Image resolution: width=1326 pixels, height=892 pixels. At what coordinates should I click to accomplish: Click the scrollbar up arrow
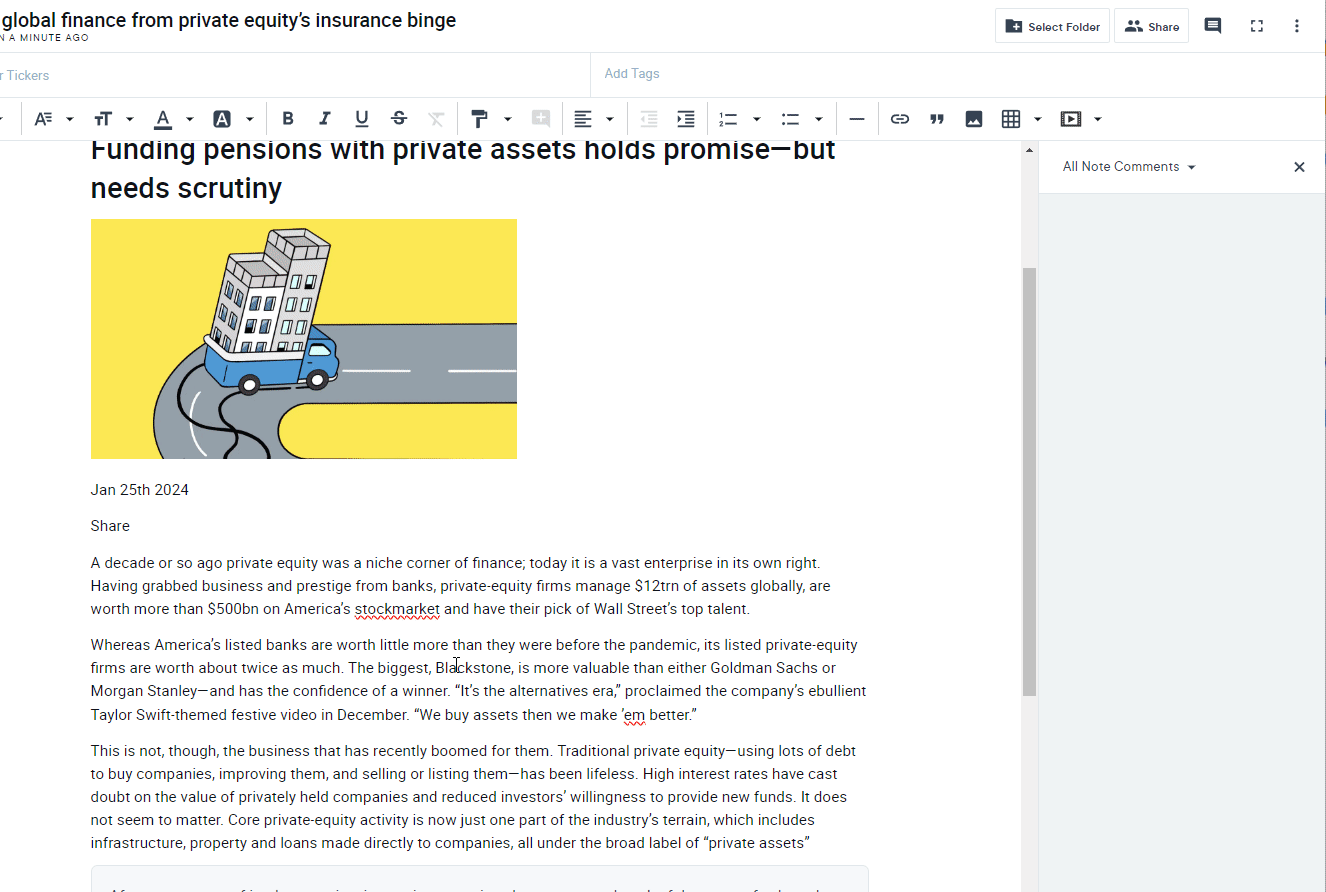tap(1029, 150)
